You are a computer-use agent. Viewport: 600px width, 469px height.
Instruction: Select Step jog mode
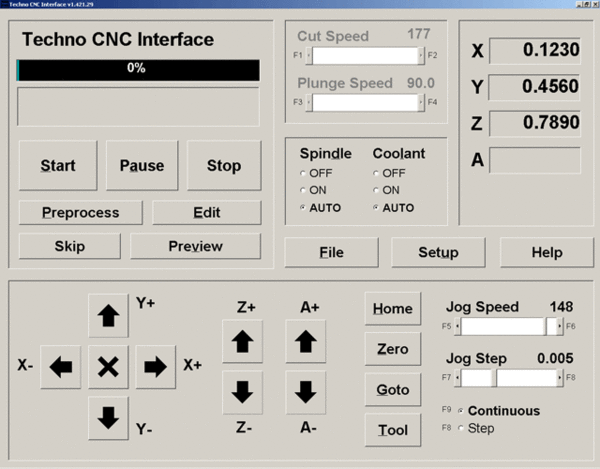pos(461,428)
